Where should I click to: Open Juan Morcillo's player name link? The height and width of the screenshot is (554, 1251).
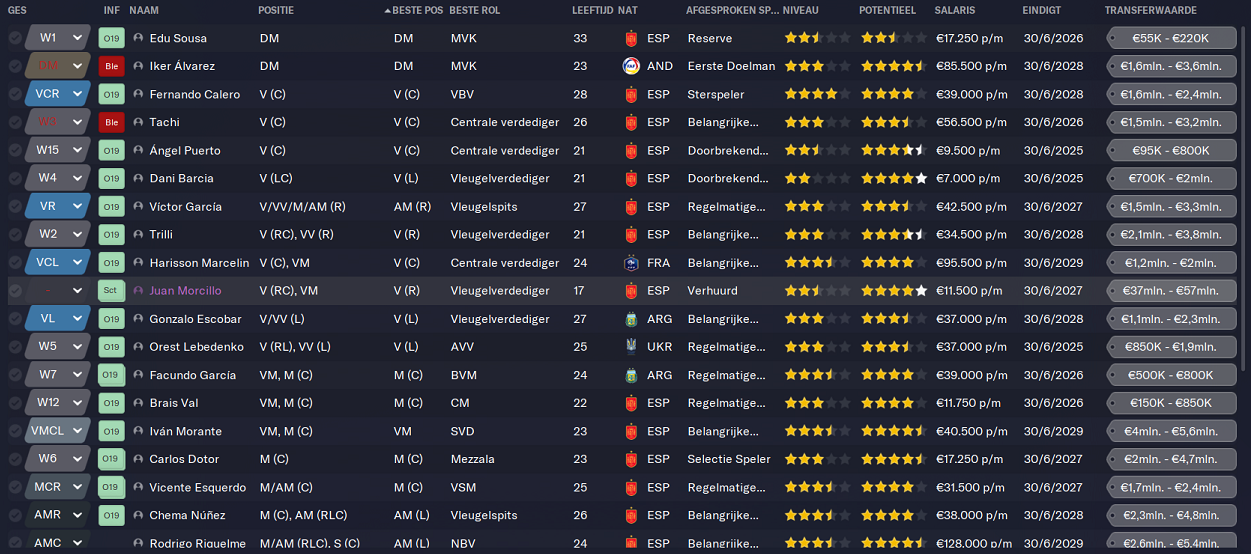(x=185, y=291)
